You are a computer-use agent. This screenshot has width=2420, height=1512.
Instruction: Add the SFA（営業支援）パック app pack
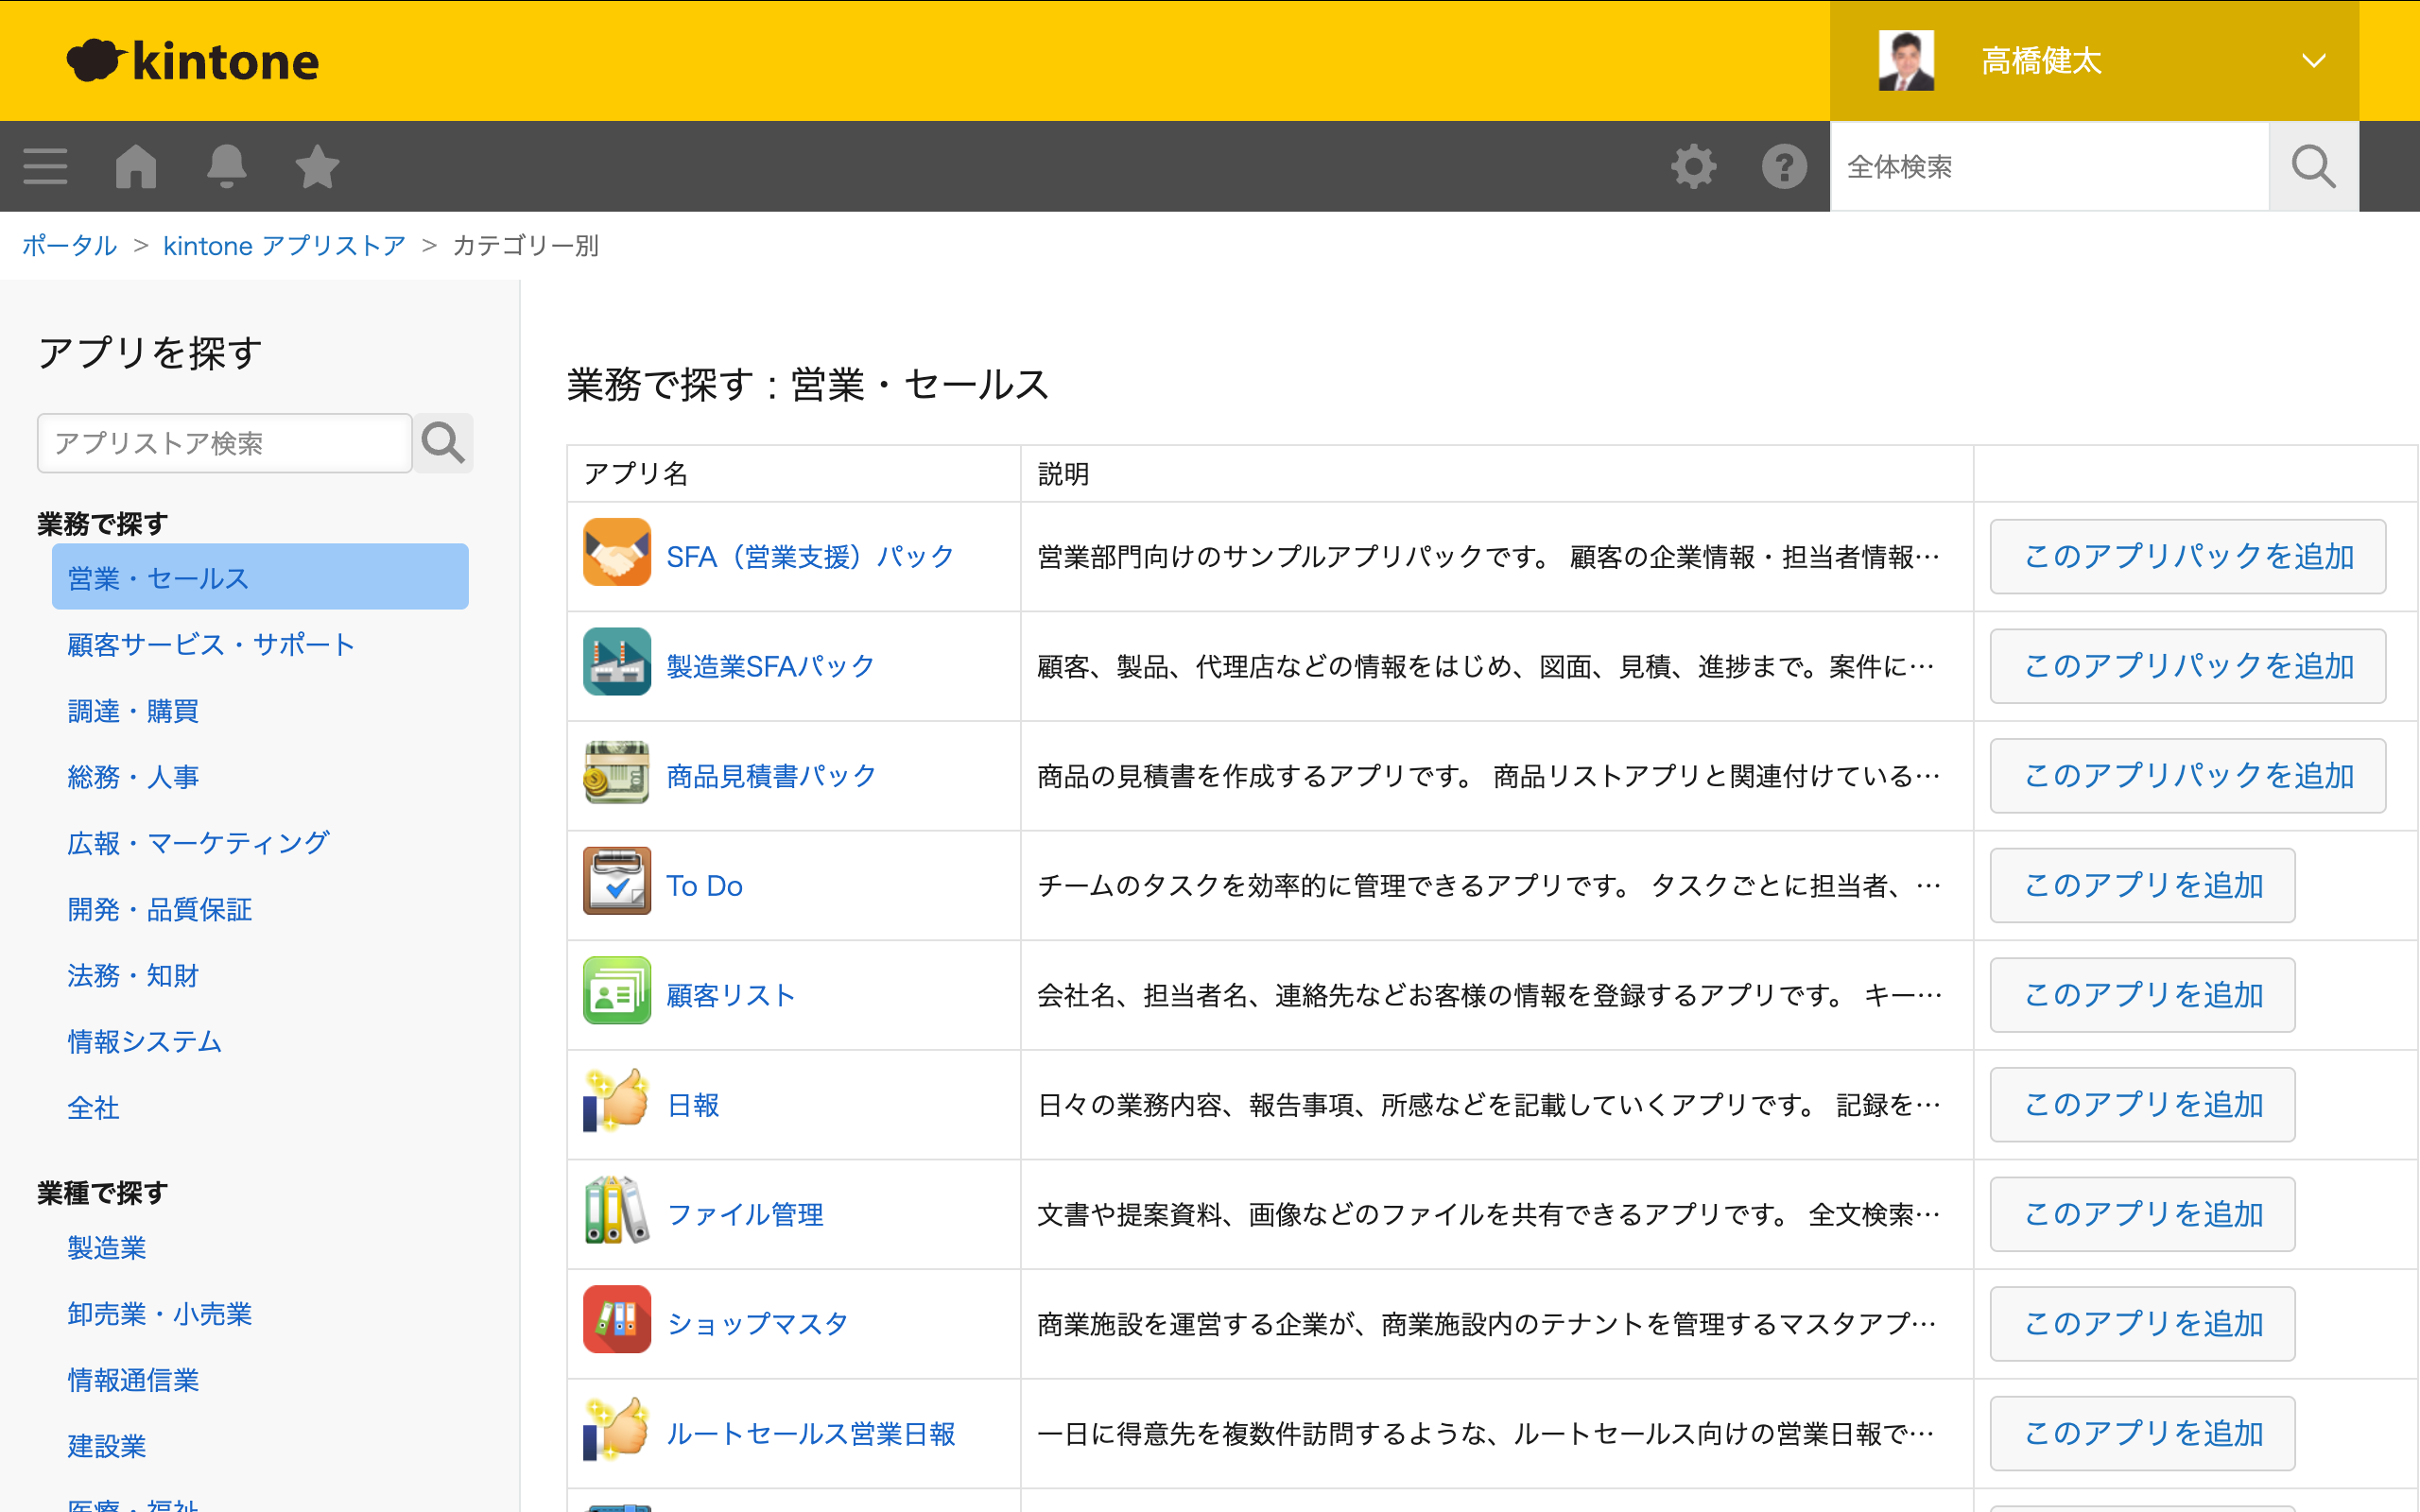click(x=2188, y=556)
